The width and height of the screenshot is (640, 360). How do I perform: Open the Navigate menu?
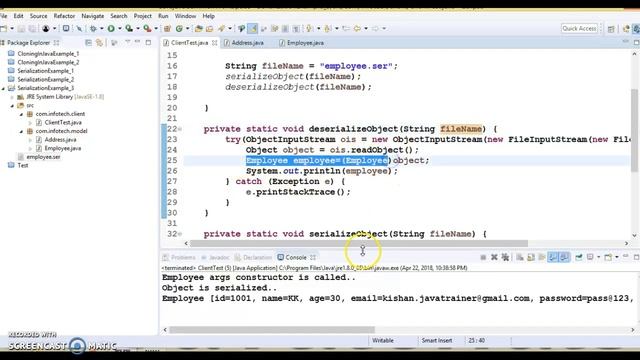click(93, 16)
